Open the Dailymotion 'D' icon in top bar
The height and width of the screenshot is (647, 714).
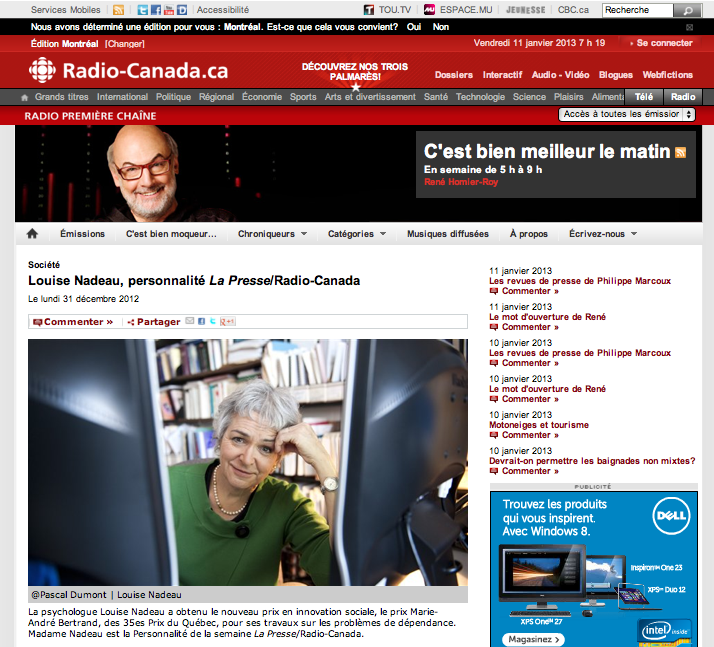pos(182,10)
